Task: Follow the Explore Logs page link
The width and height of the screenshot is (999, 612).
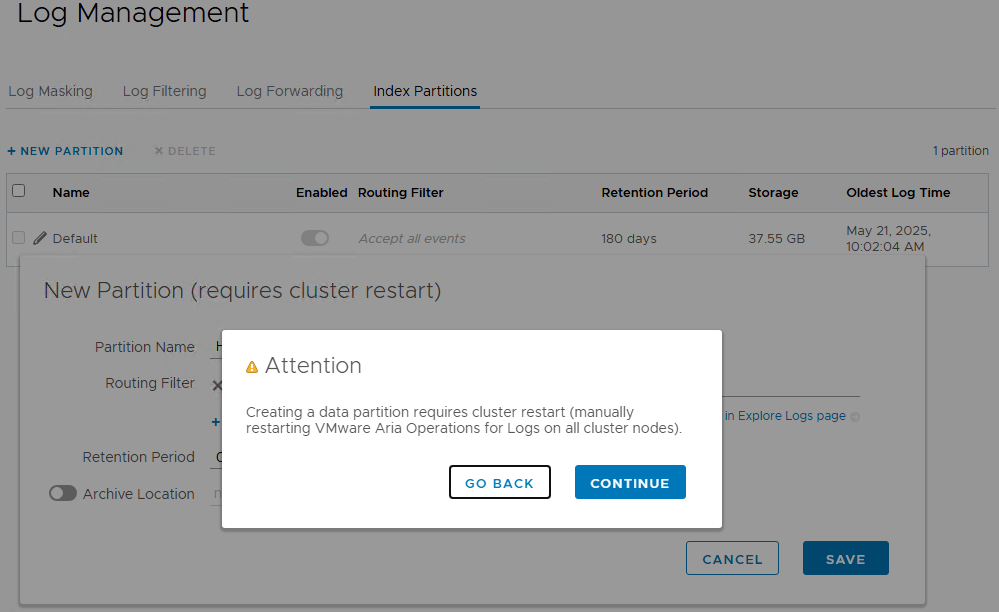Action: pos(791,416)
